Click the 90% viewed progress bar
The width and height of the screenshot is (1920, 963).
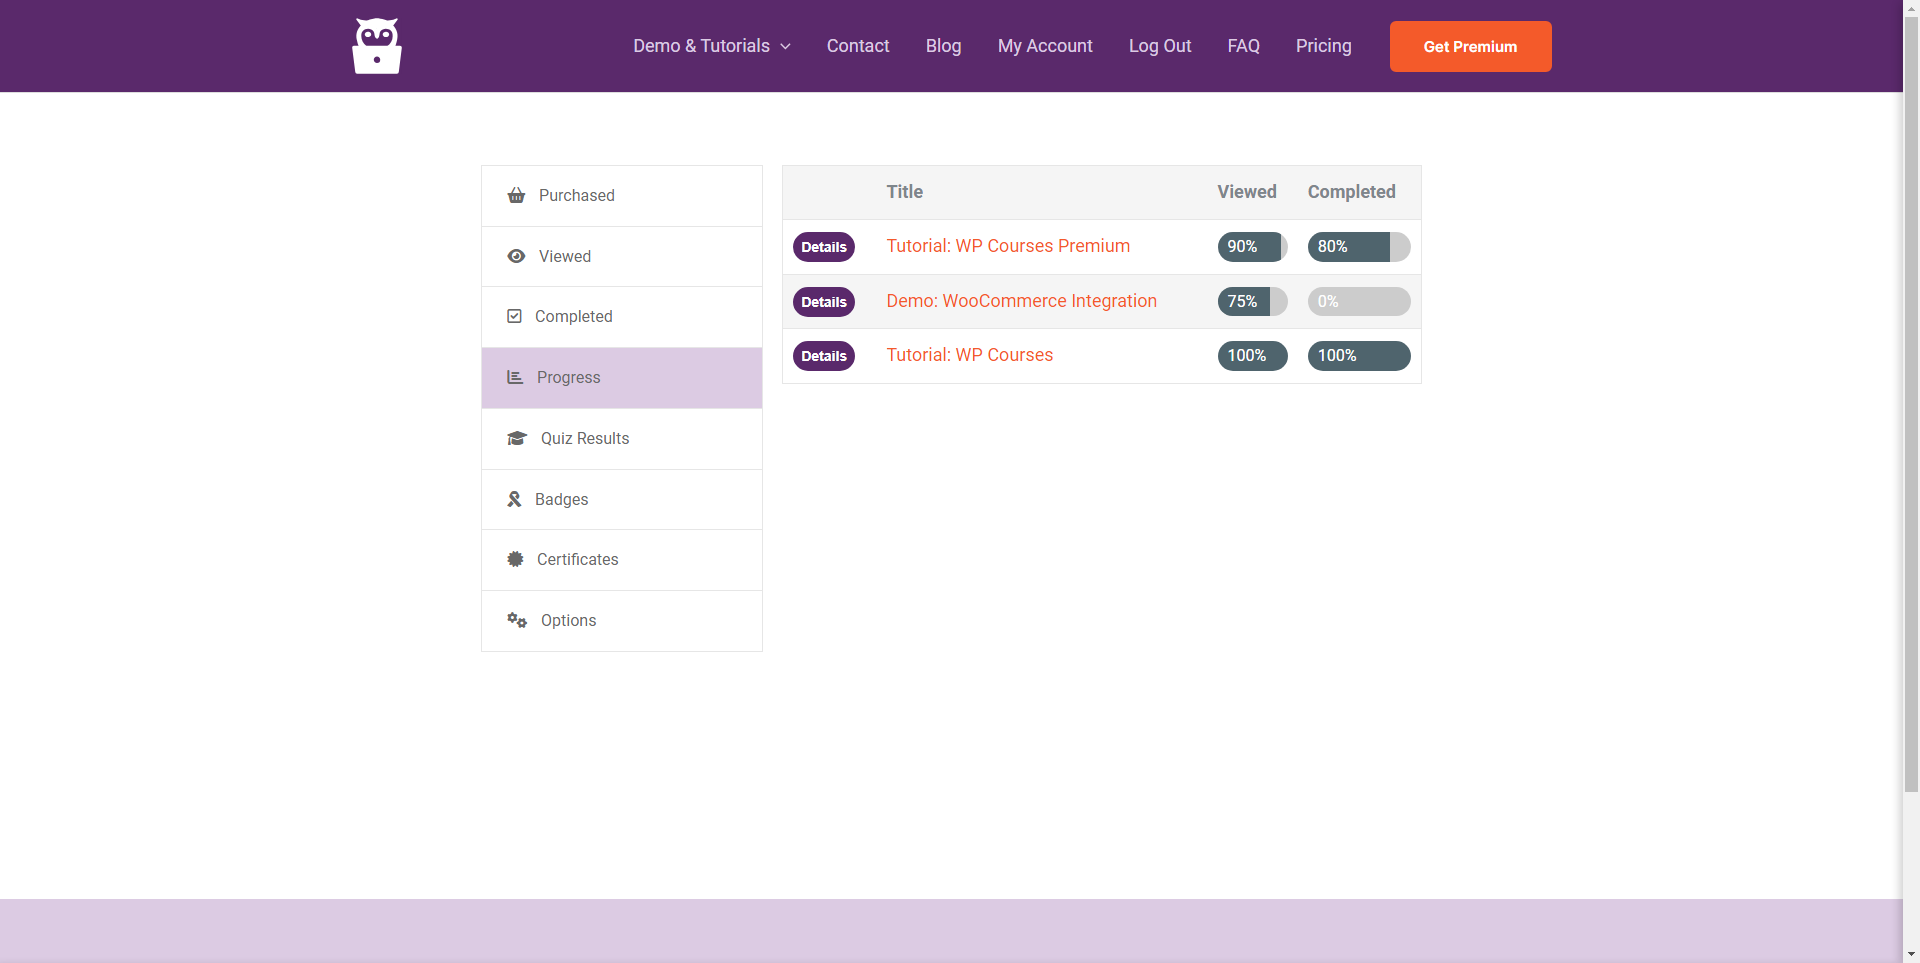[x=1252, y=247]
